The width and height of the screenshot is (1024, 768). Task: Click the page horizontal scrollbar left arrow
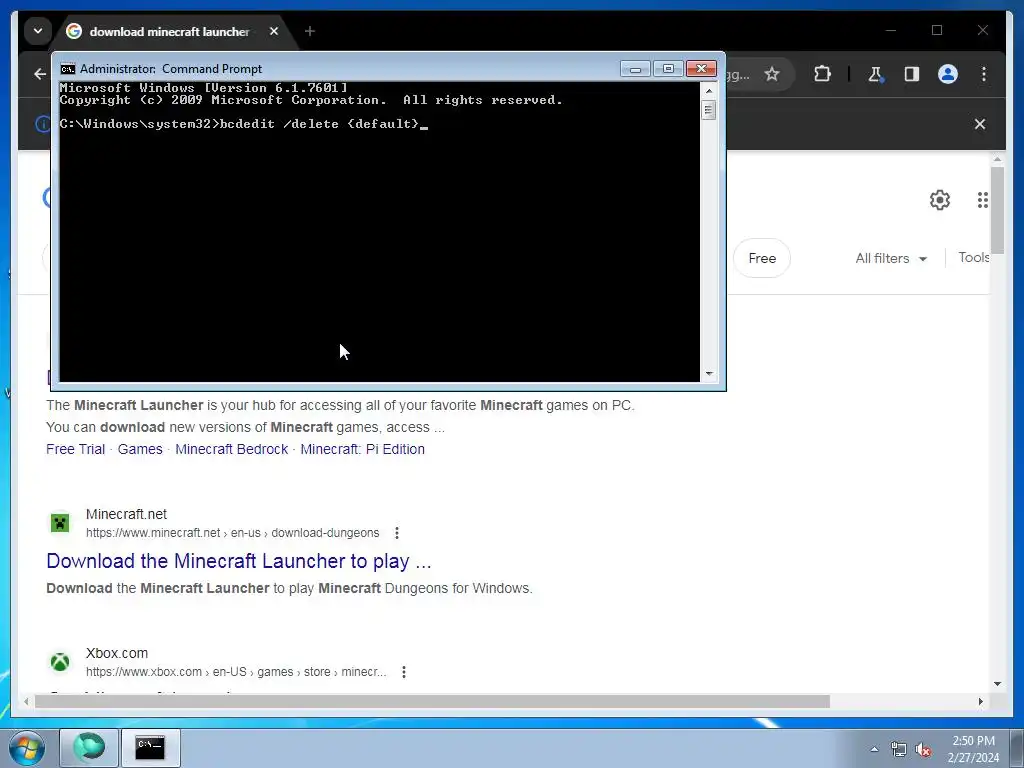click(26, 701)
